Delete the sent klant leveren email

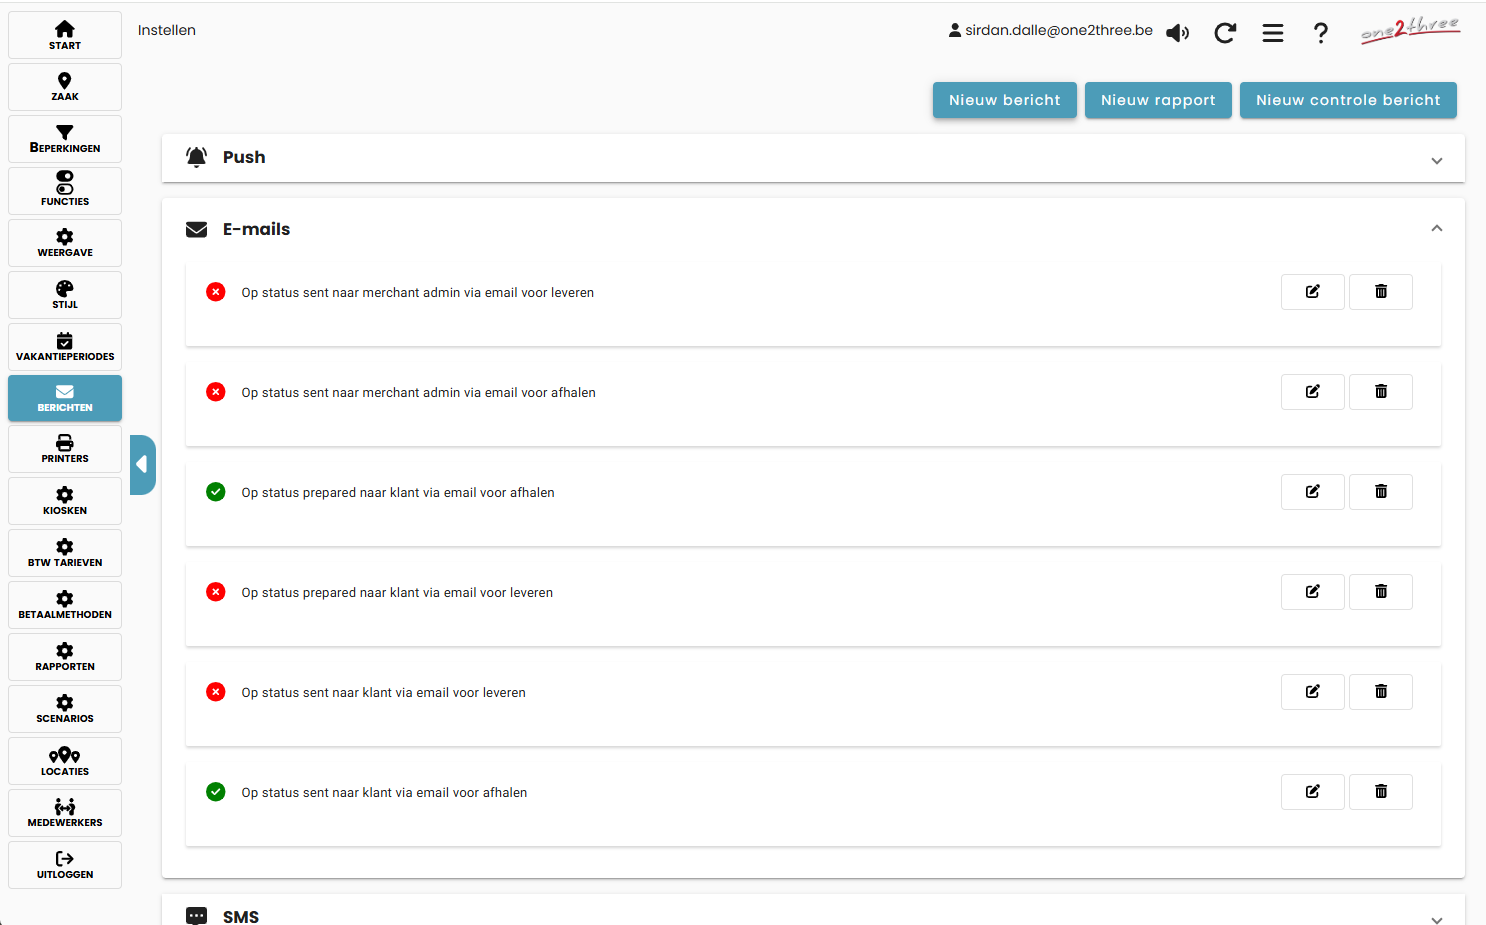coord(1380,692)
